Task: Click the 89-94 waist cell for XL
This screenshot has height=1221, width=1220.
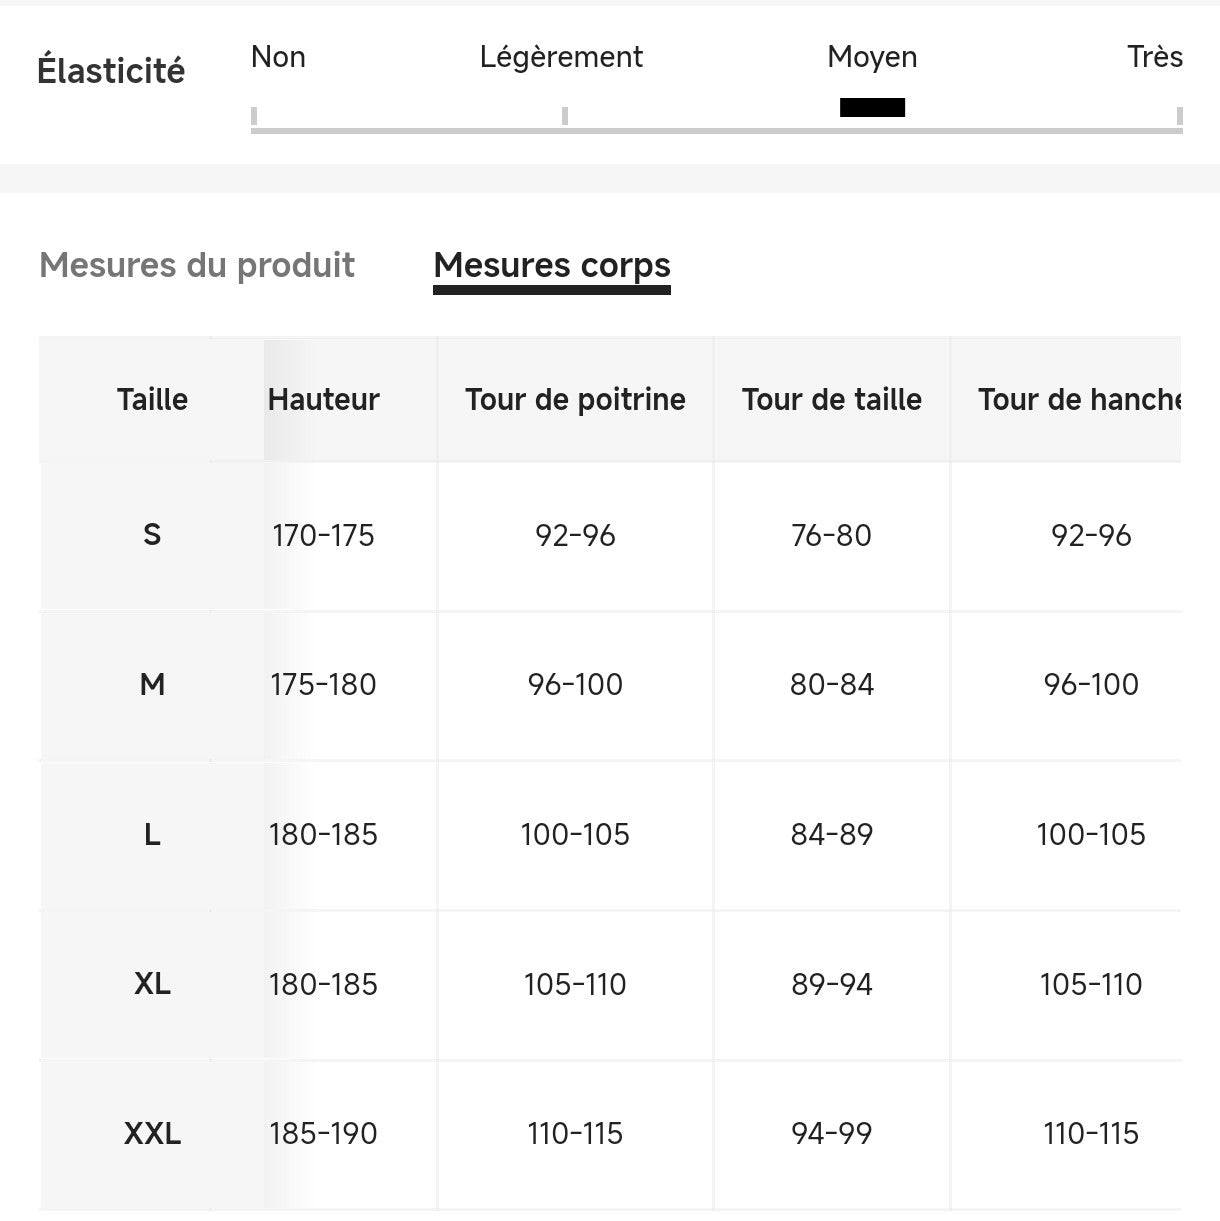Action: point(832,984)
